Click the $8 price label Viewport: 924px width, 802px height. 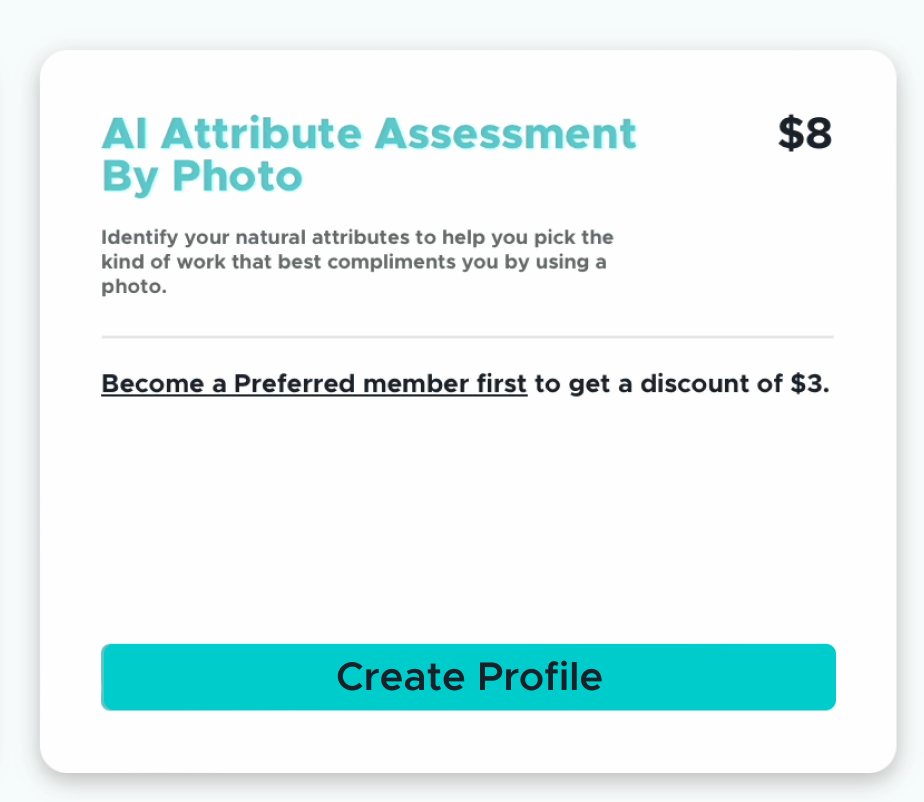pos(805,134)
